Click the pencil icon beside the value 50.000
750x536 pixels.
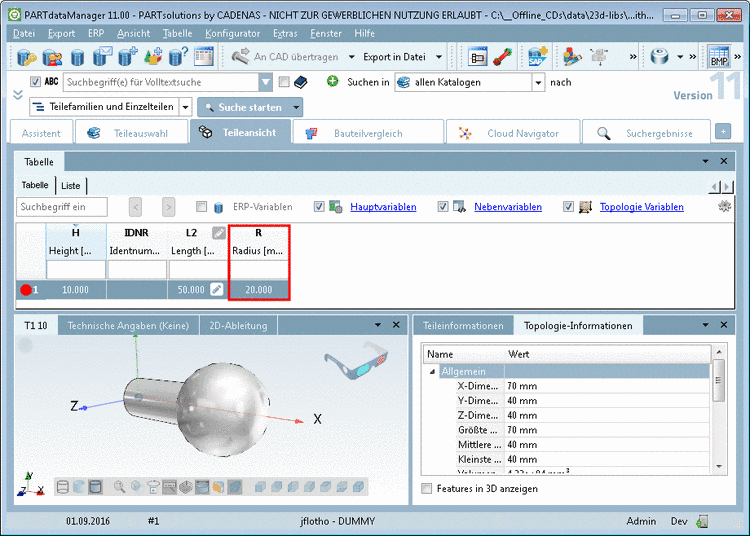tap(217, 289)
